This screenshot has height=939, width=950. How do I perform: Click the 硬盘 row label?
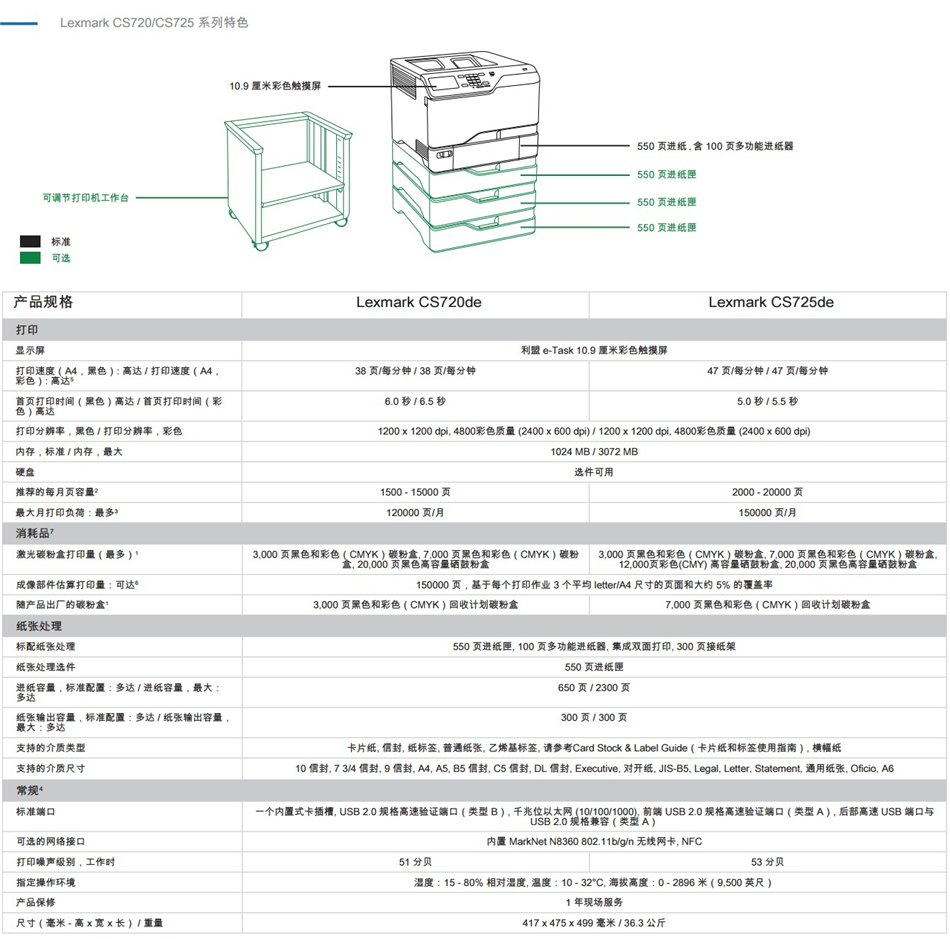pyautogui.click(x=25, y=472)
